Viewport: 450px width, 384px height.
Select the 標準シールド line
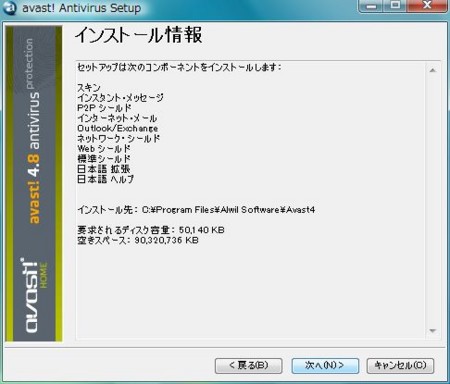[104, 159]
